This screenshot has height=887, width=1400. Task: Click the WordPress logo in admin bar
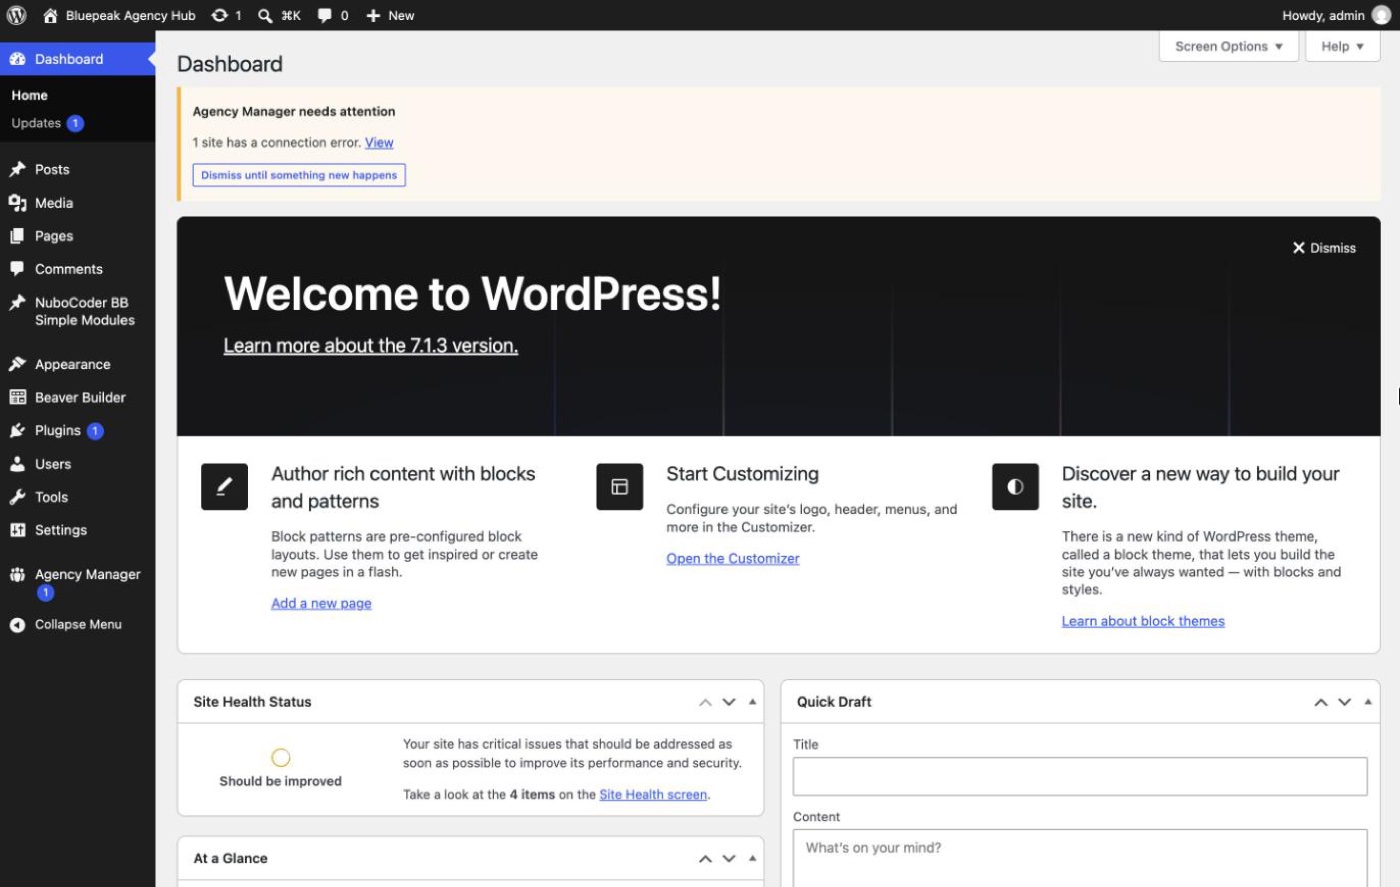click(x=17, y=15)
